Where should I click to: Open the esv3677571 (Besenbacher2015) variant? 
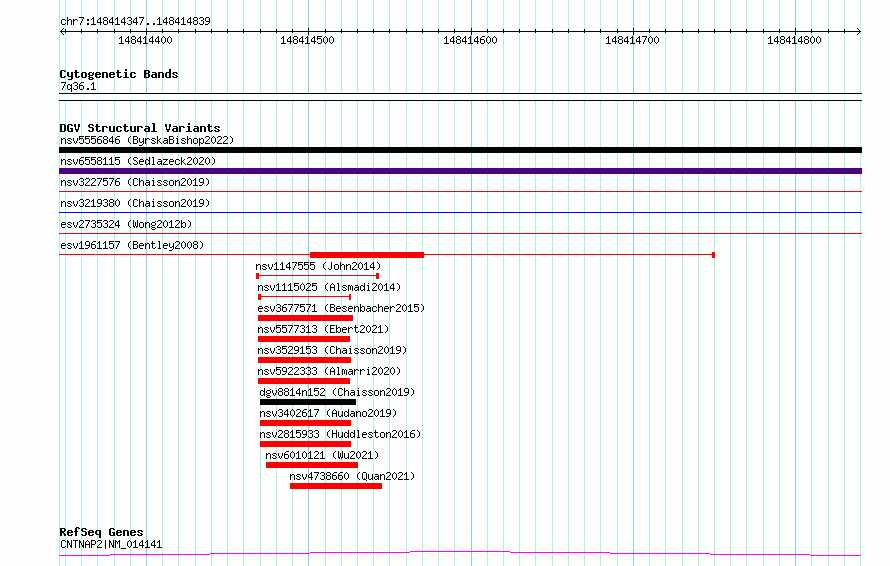[341, 308]
